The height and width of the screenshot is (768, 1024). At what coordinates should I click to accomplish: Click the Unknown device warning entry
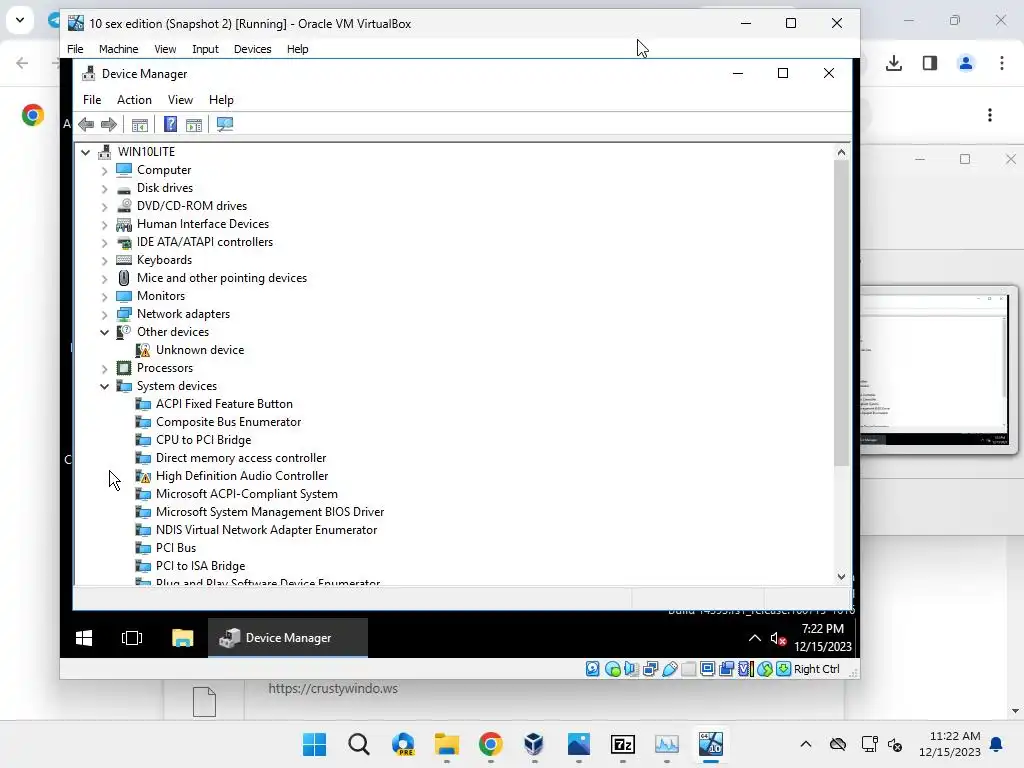coord(200,350)
